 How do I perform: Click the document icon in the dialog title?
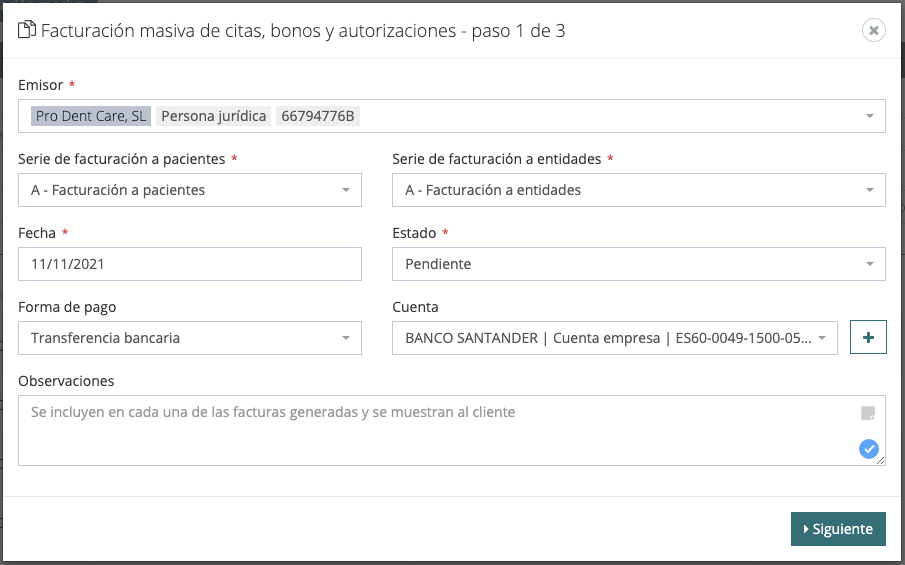point(28,31)
